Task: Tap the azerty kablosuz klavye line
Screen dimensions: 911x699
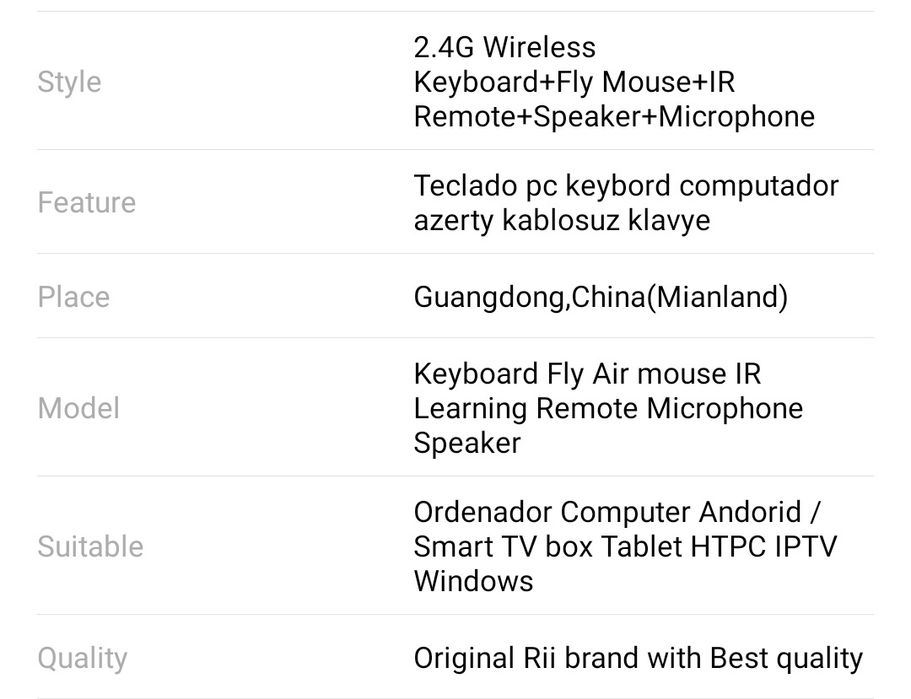Action: pos(561,220)
